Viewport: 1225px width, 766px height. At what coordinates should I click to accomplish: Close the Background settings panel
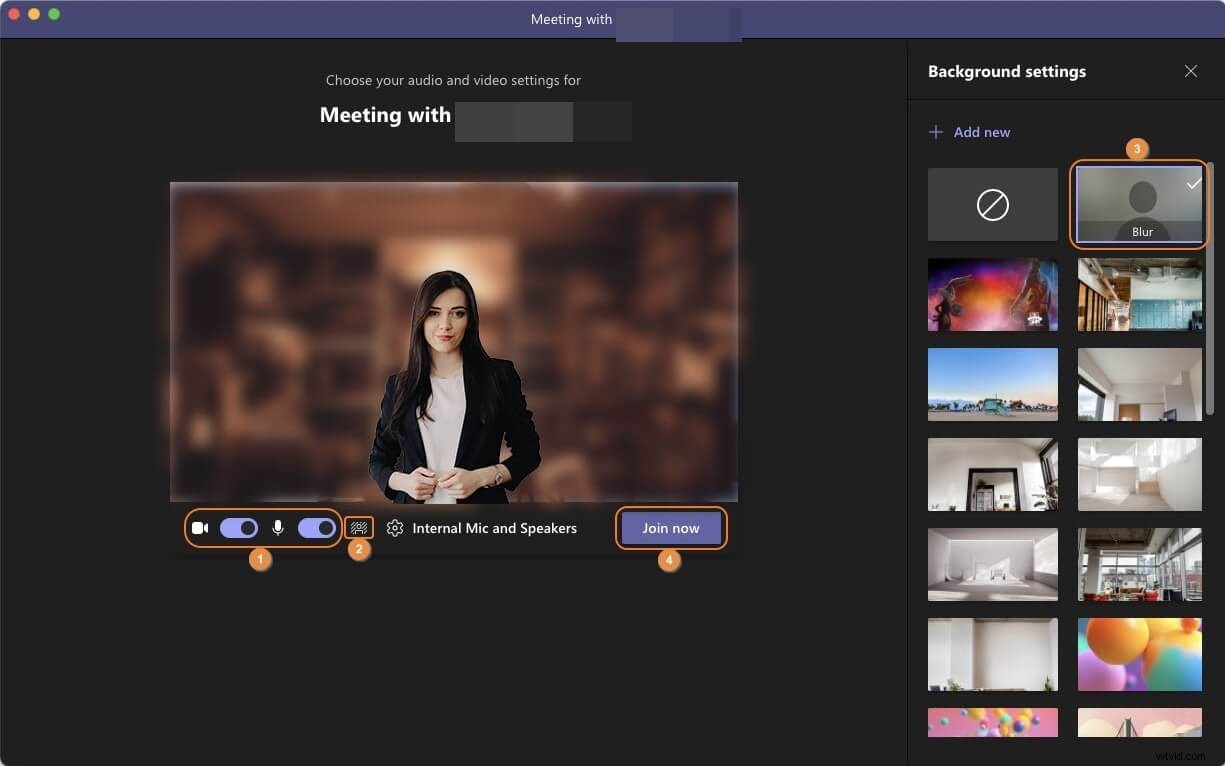(x=1191, y=71)
